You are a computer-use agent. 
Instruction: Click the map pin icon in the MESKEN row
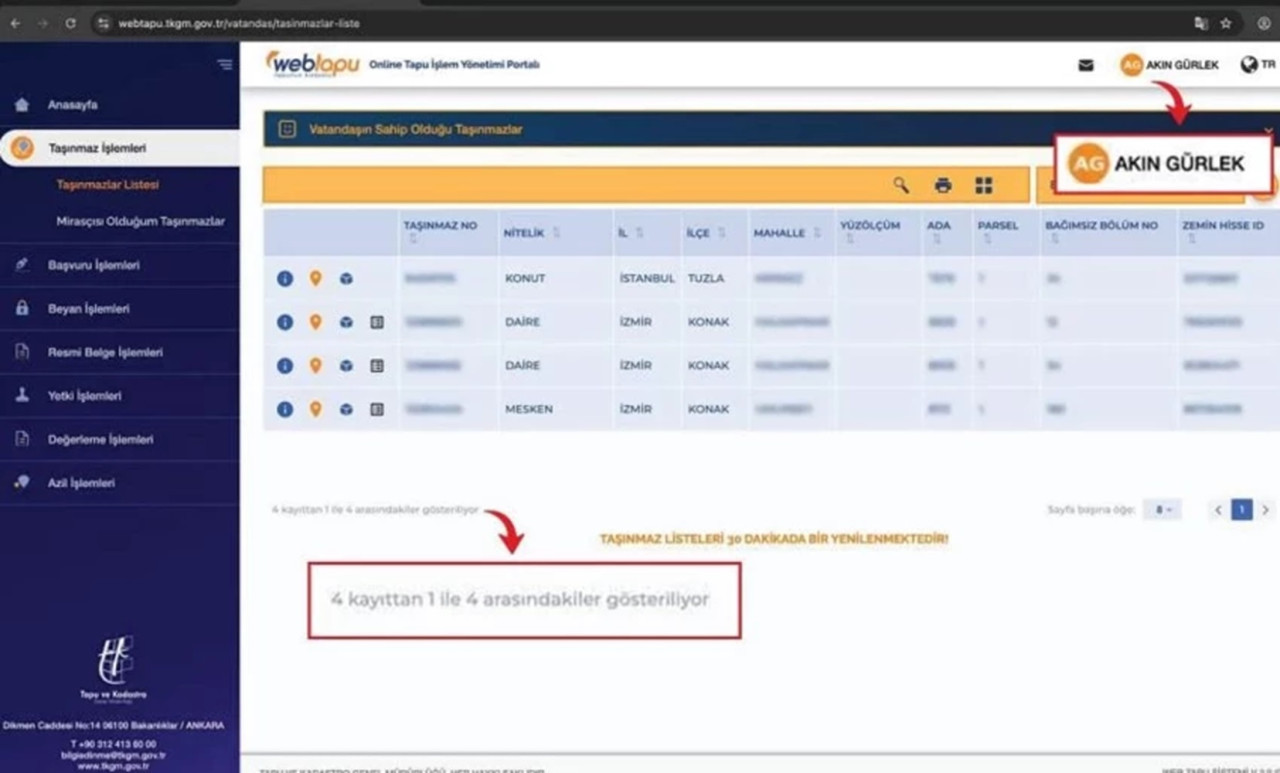(316, 409)
